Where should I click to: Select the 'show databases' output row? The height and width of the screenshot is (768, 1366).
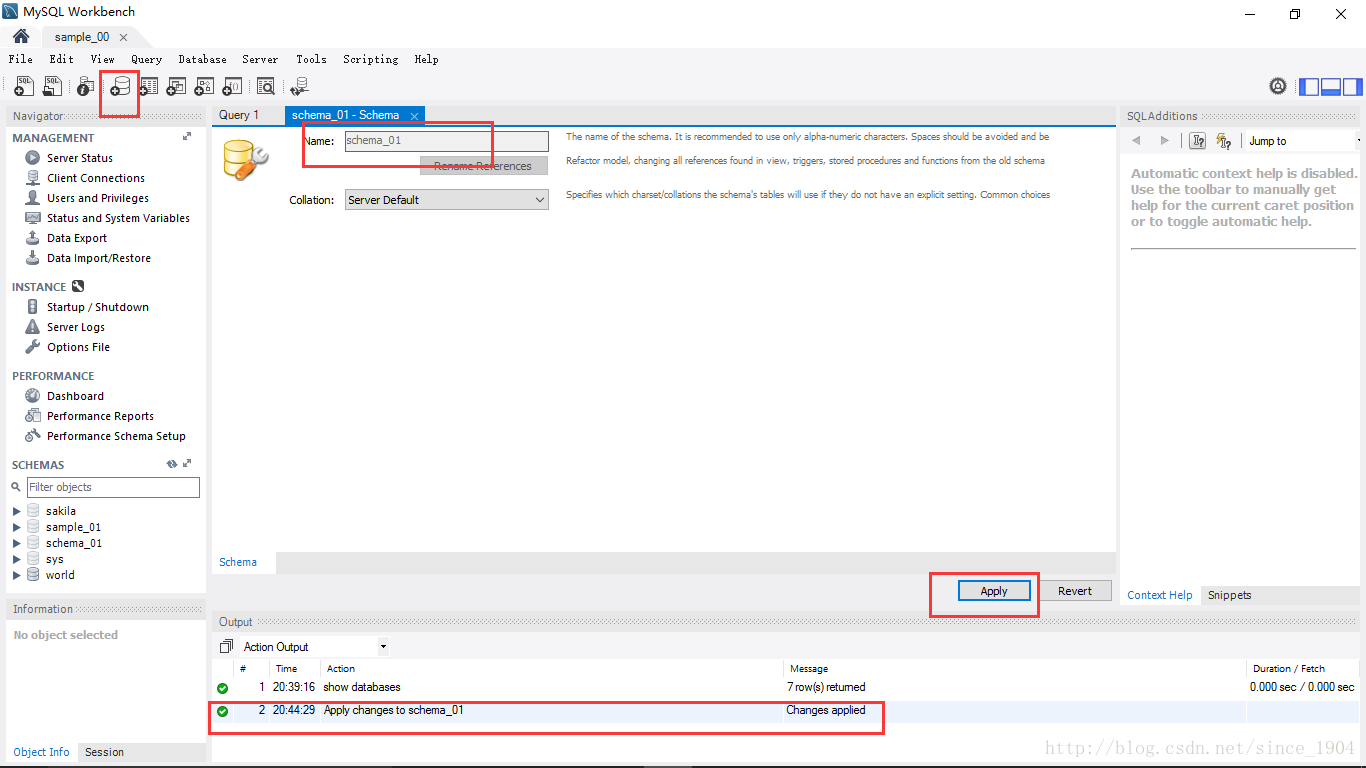click(785, 687)
